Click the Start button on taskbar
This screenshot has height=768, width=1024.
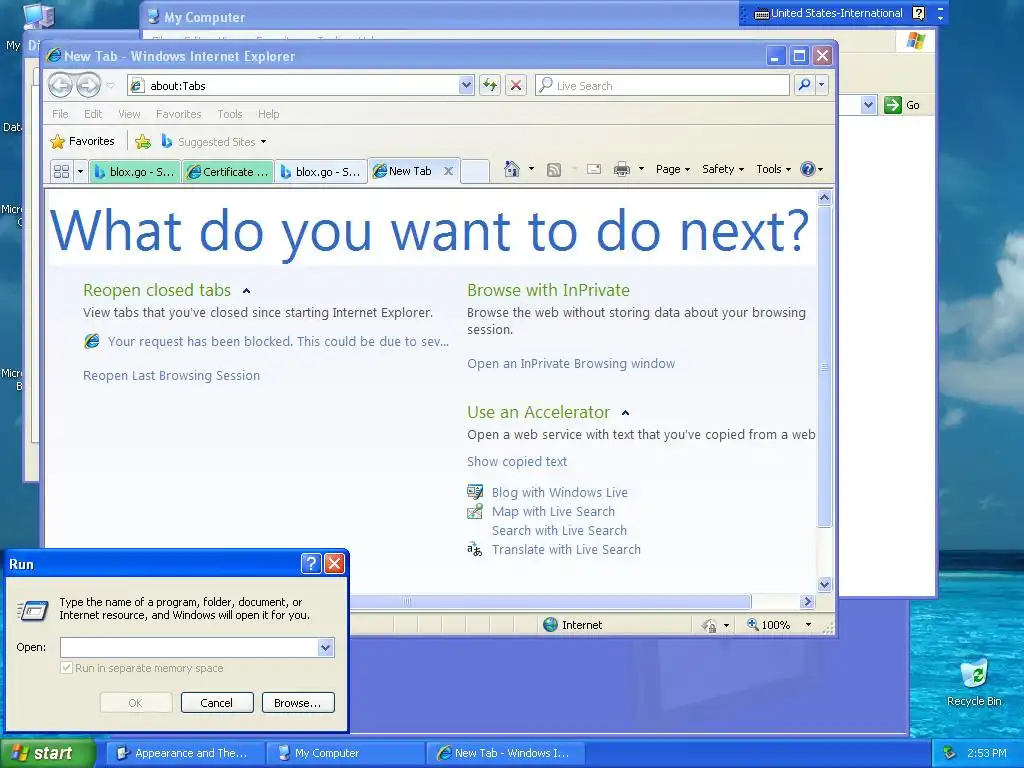47,753
